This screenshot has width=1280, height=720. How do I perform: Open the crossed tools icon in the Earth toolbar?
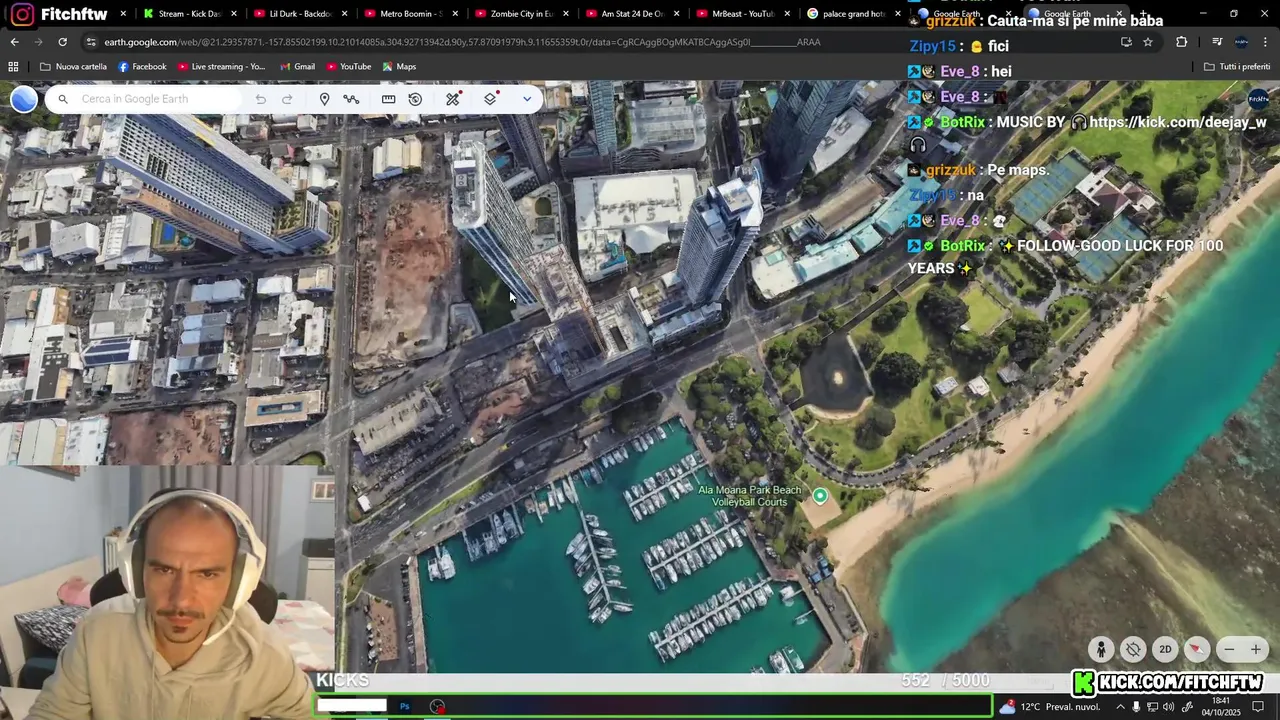pos(453,99)
